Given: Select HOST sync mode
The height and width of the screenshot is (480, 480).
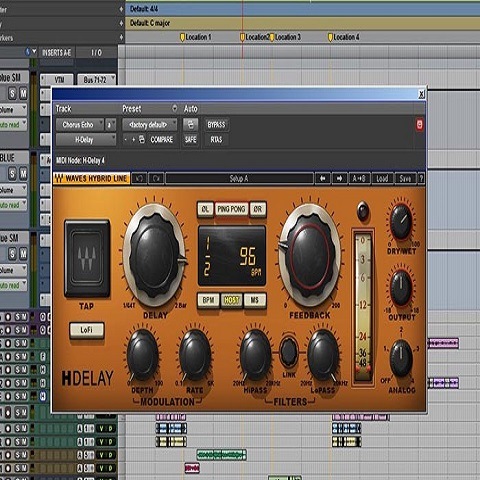Looking at the screenshot, I should 231,300.
